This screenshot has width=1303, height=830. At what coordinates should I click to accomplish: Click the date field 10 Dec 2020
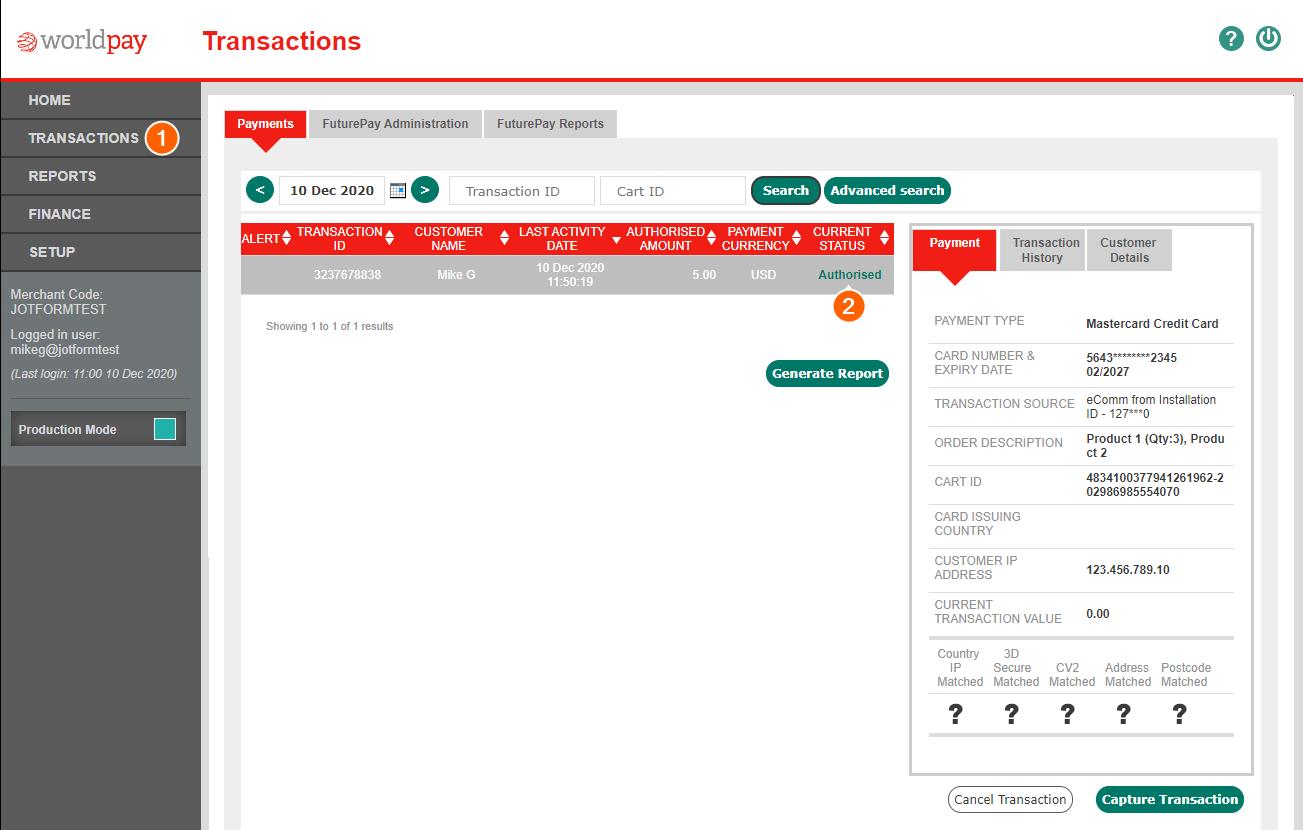[x=332, y=190]
